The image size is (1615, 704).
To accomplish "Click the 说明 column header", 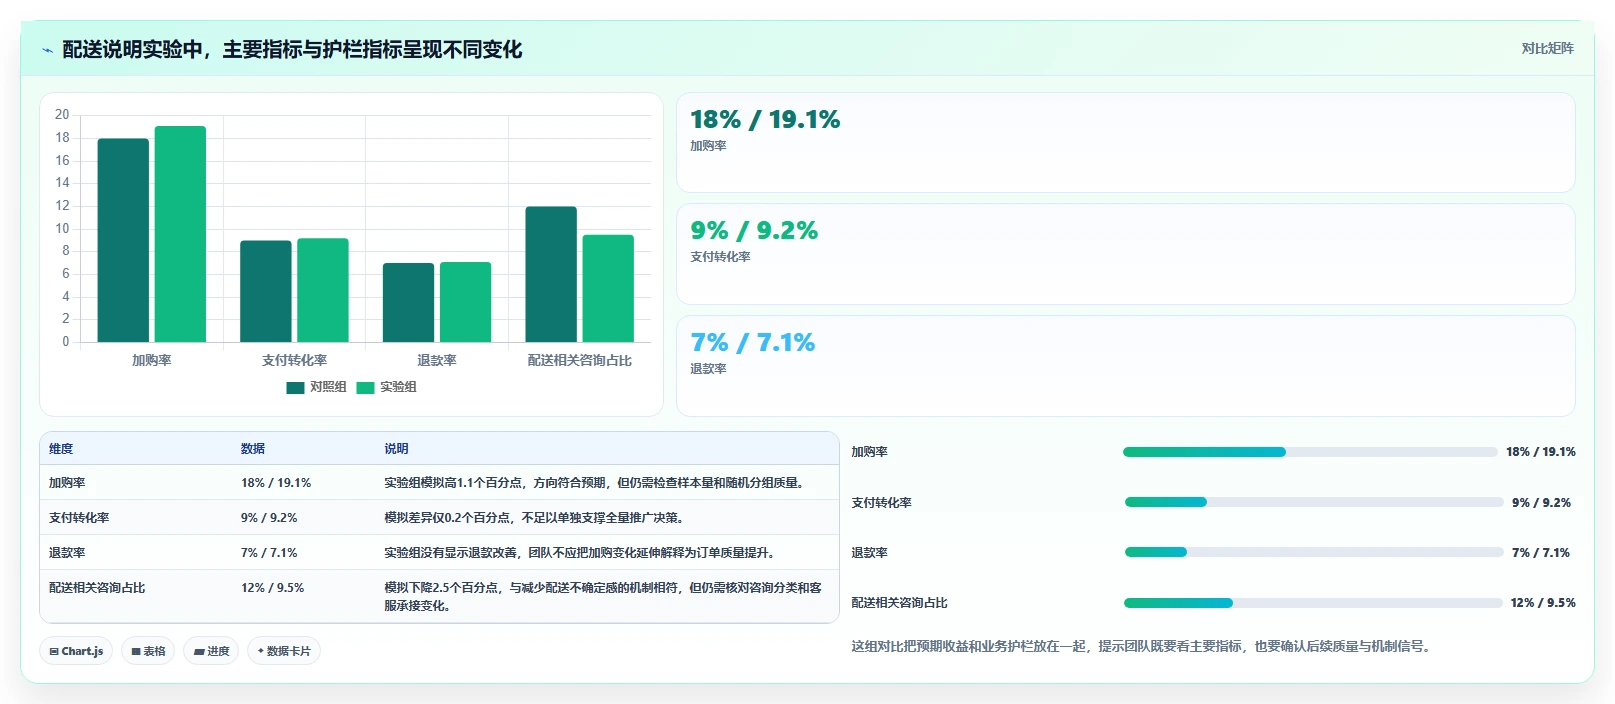I will 397,449.
